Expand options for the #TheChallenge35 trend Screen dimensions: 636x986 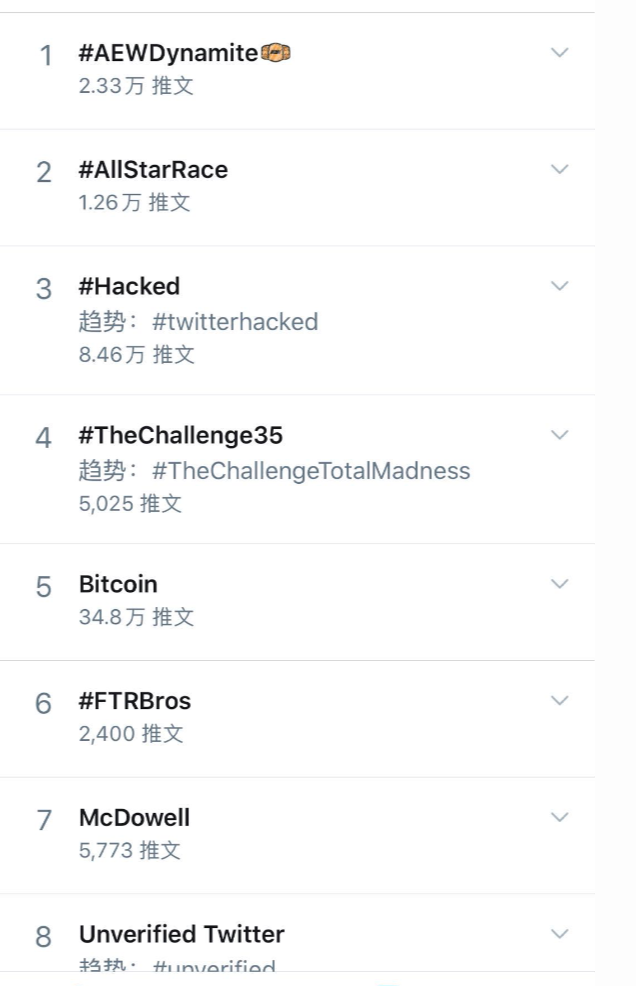[560, 434]
